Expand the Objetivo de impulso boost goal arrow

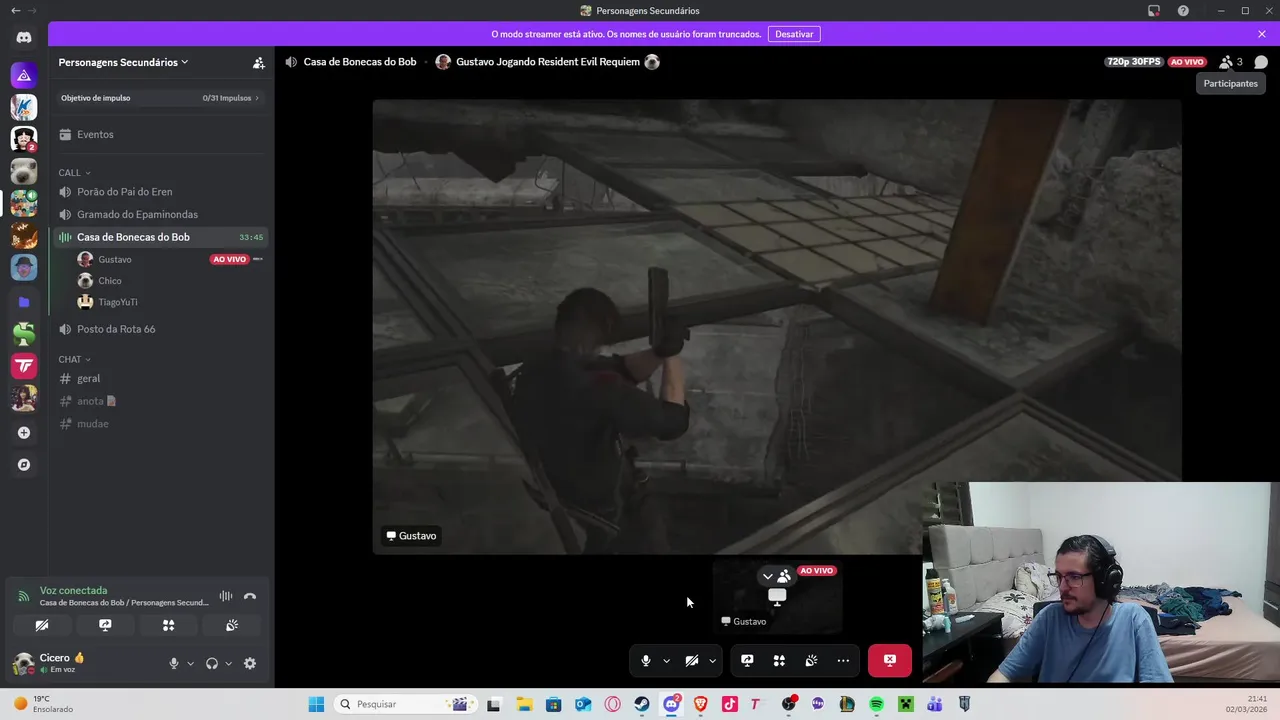click(x=257, y=98)
